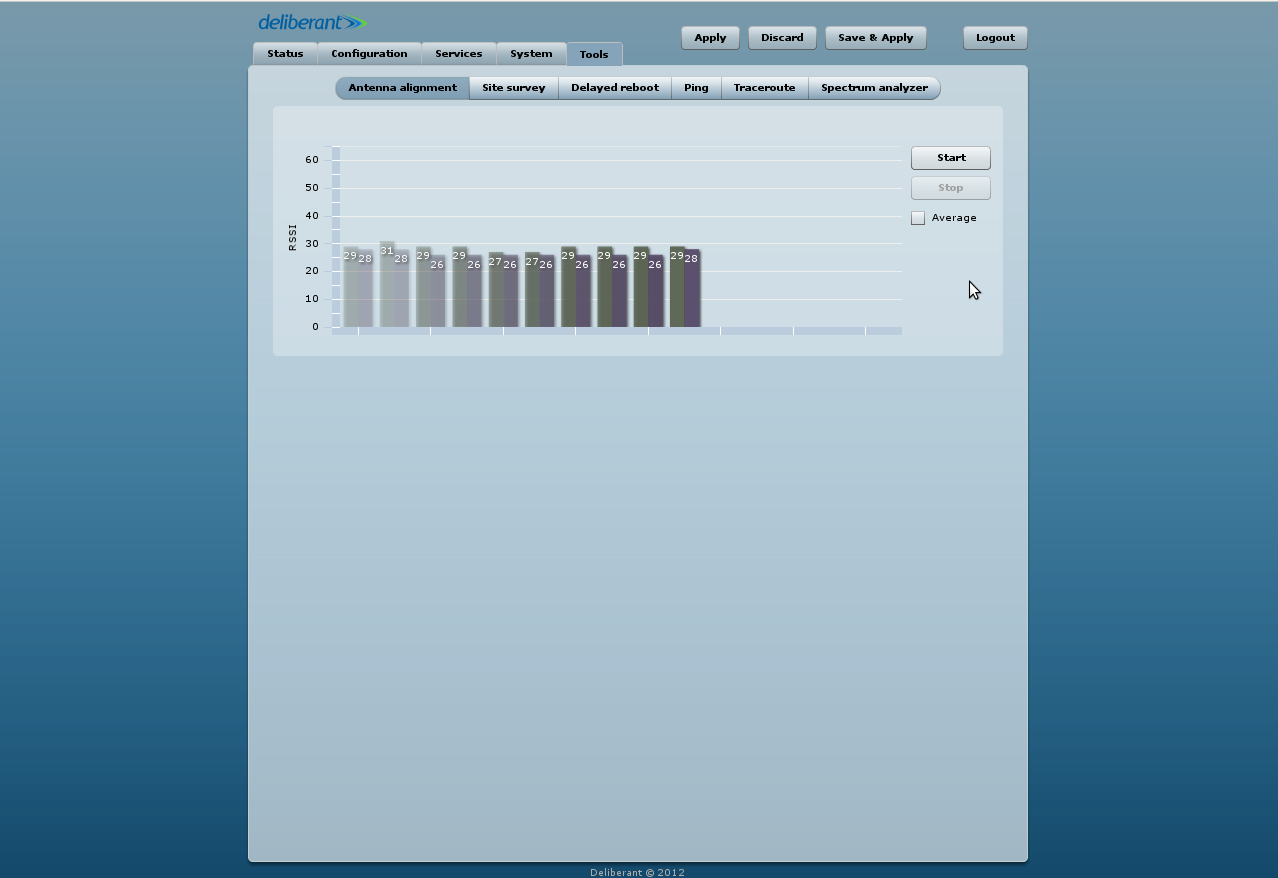
Task: Open the Site survey tool
Action: coord(513,88)
